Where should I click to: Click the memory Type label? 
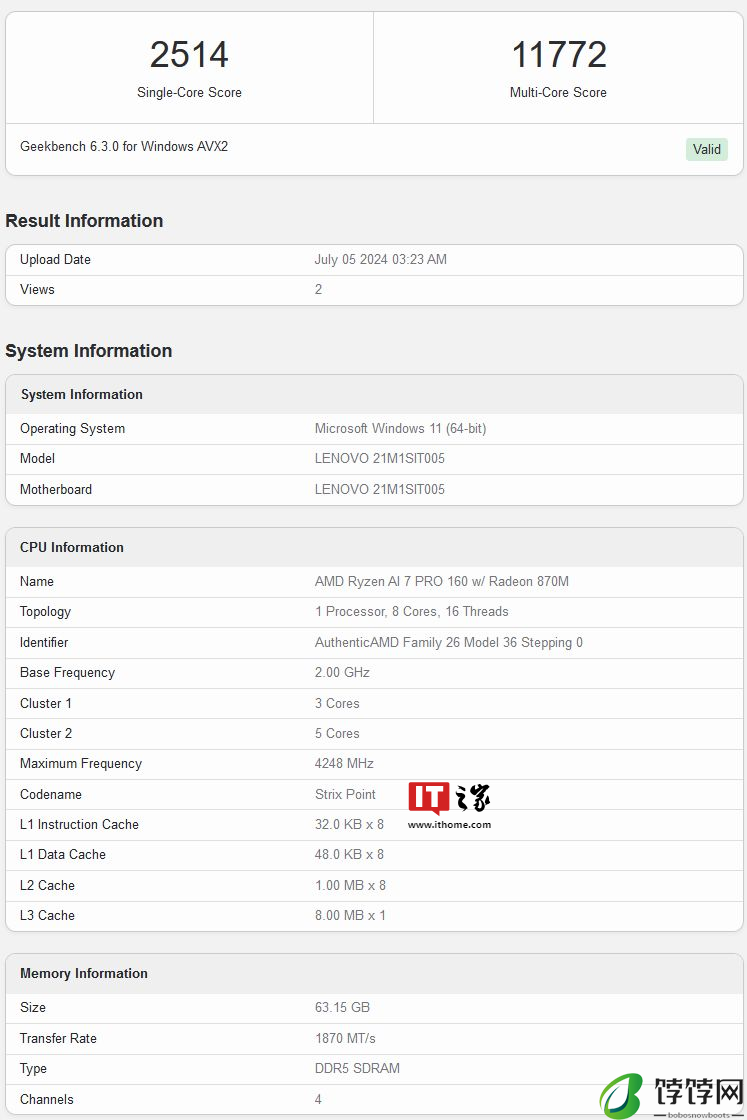point(33,1069)
